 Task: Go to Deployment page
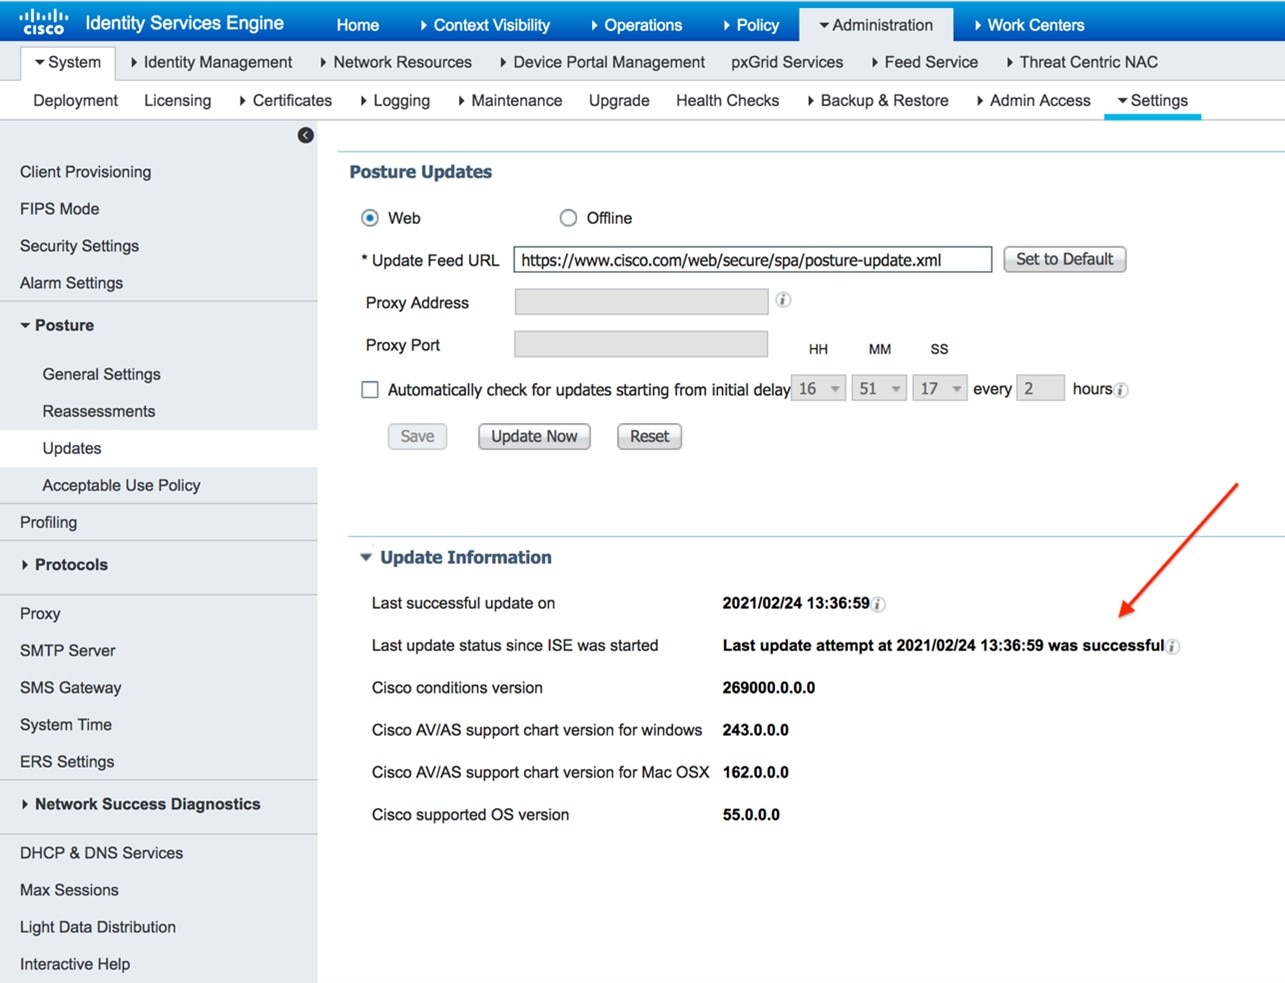(75, 100)
